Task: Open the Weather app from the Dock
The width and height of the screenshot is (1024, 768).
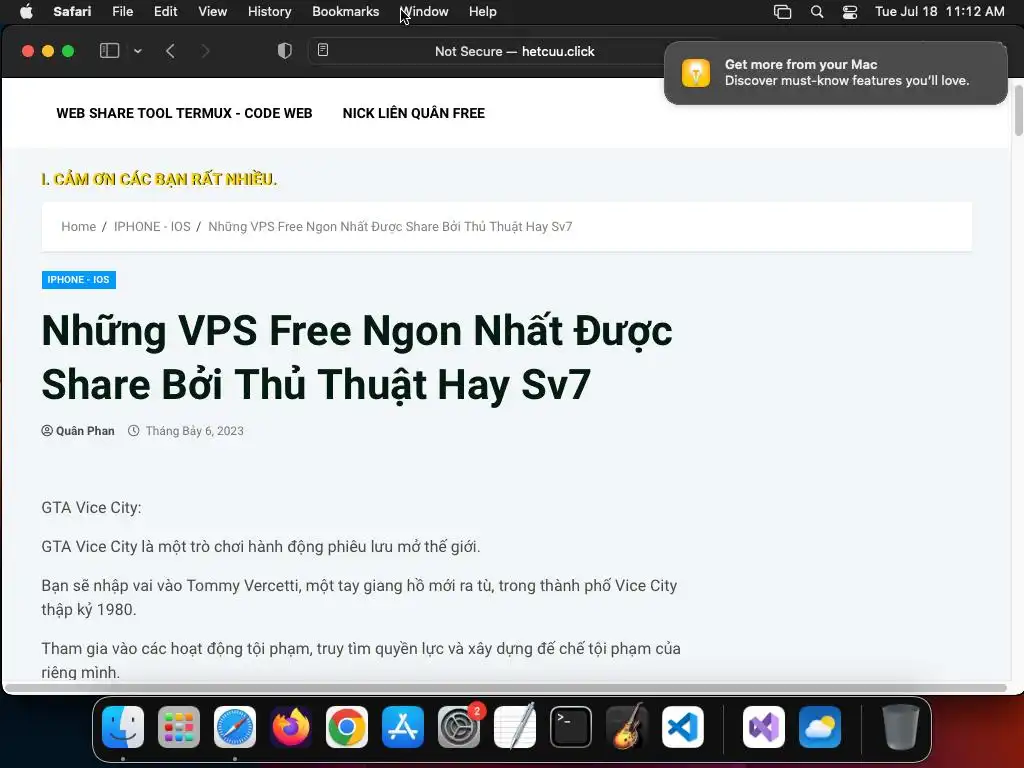Action: 820,727
